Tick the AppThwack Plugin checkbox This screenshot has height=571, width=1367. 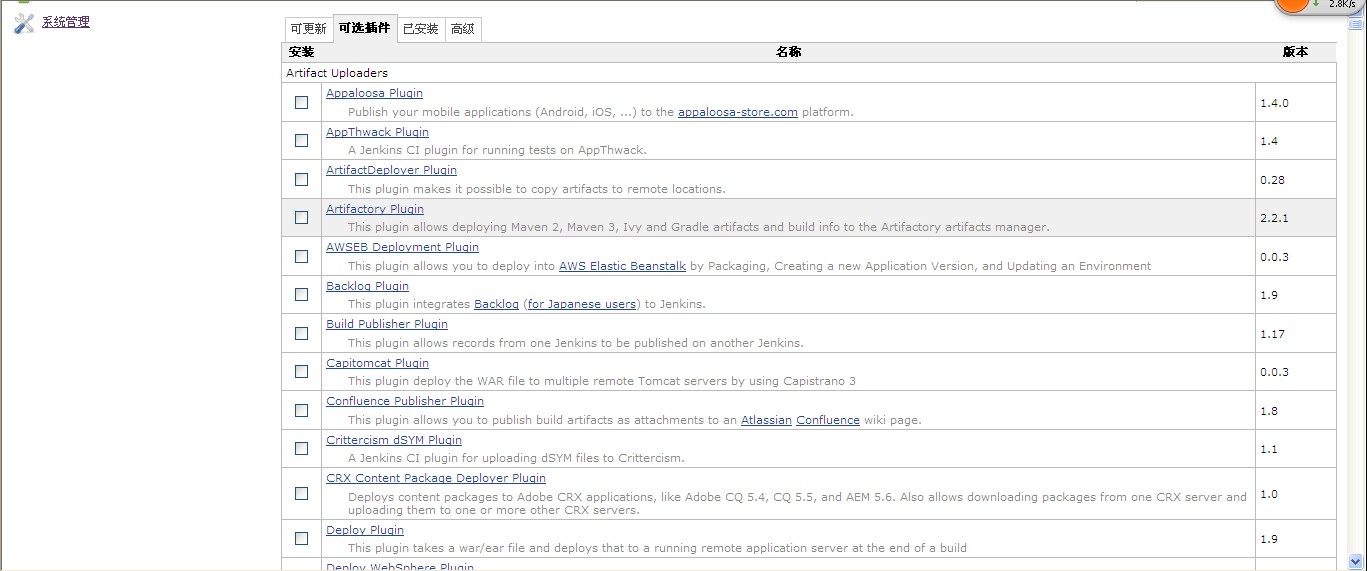coord(302,141)
